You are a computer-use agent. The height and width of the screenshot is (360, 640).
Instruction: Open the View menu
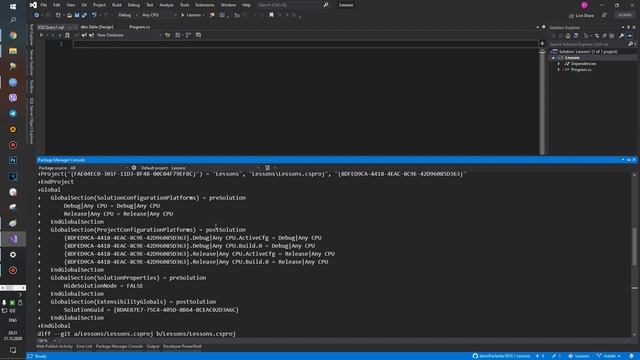71,5
